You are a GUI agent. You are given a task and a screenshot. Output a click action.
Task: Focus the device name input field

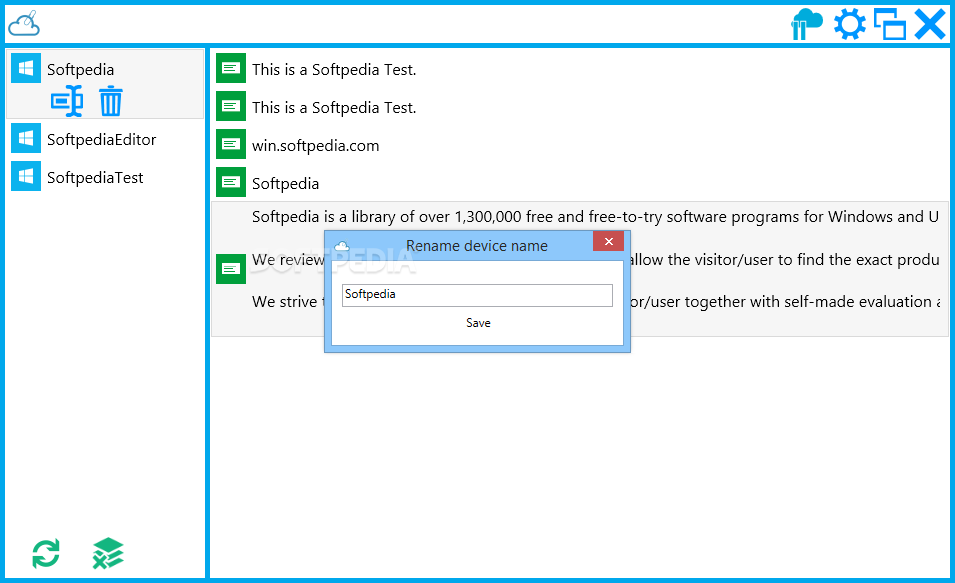[x=477, y=295]
